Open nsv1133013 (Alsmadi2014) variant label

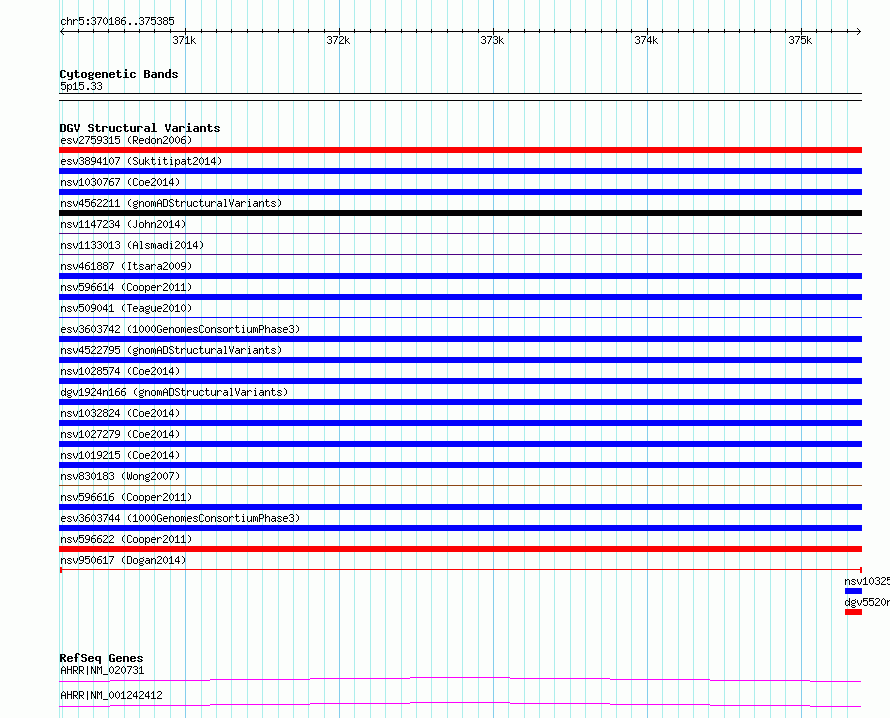132,245
